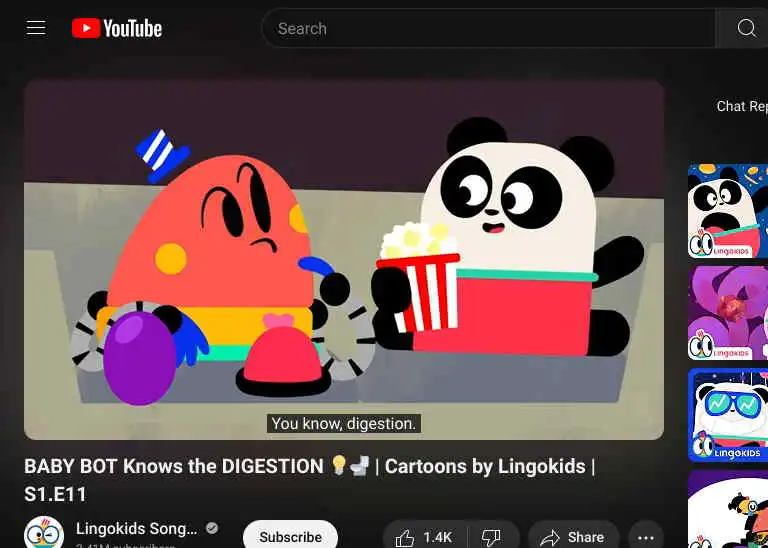Open surprised panda recommended video thumbnail
768x548 pixels.
point(728,211)
